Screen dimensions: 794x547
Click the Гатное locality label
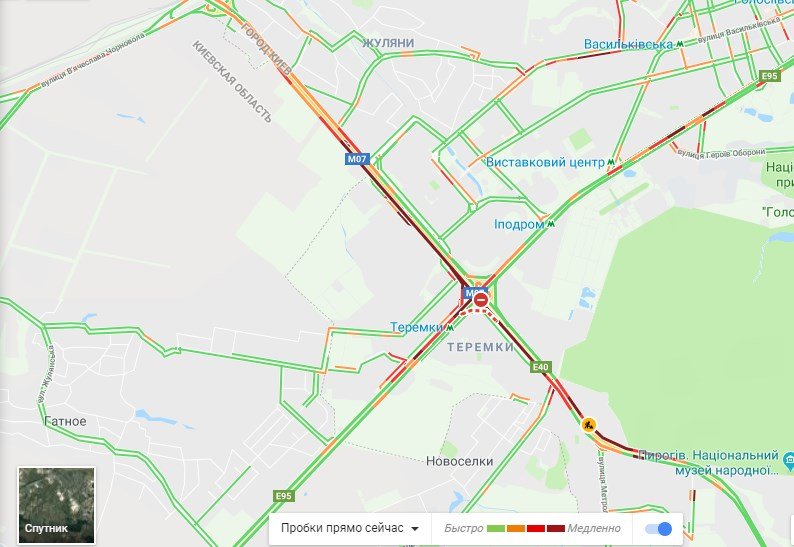tap(65, 421)
